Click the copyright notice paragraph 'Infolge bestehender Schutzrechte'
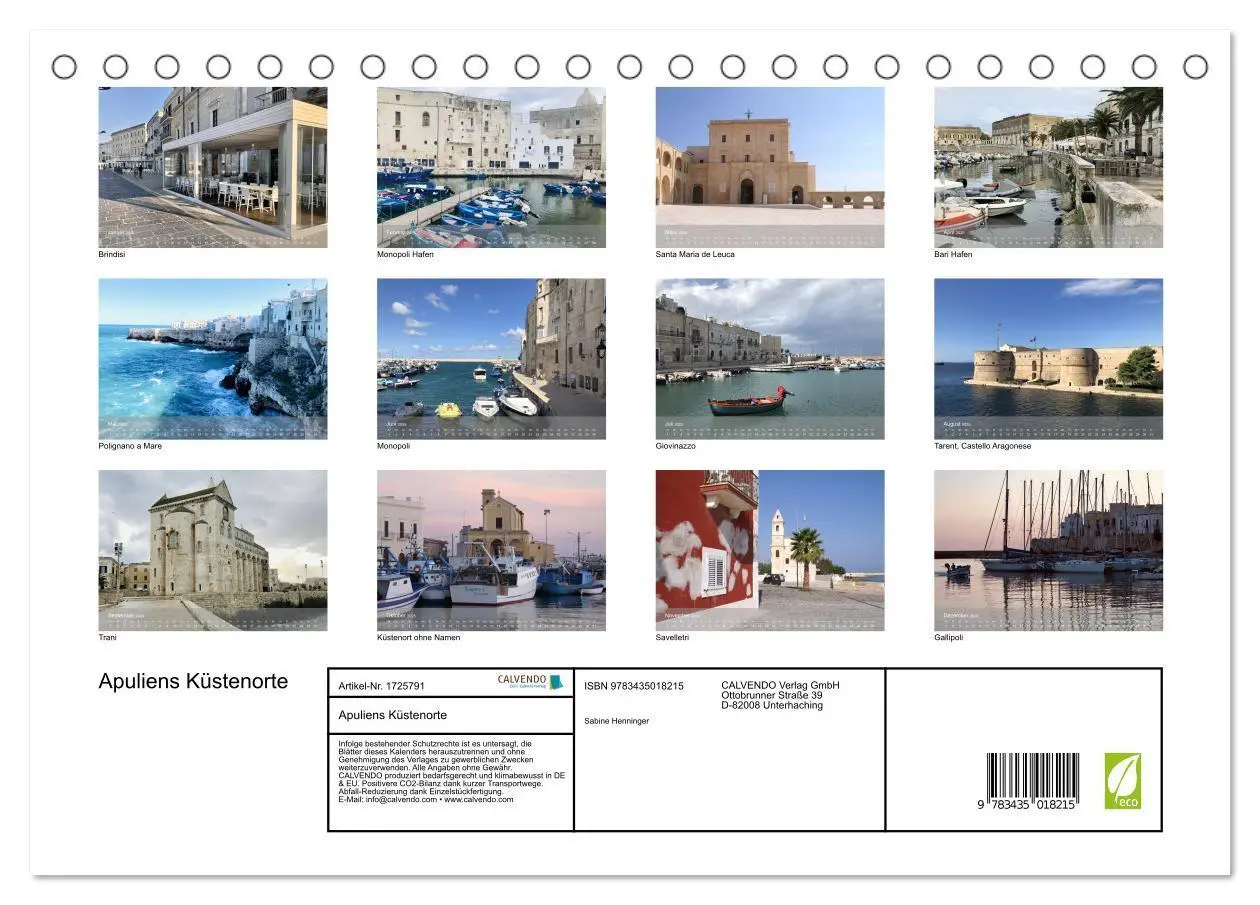The height and width of the screenshot is (905, 1260). point(452,771)
